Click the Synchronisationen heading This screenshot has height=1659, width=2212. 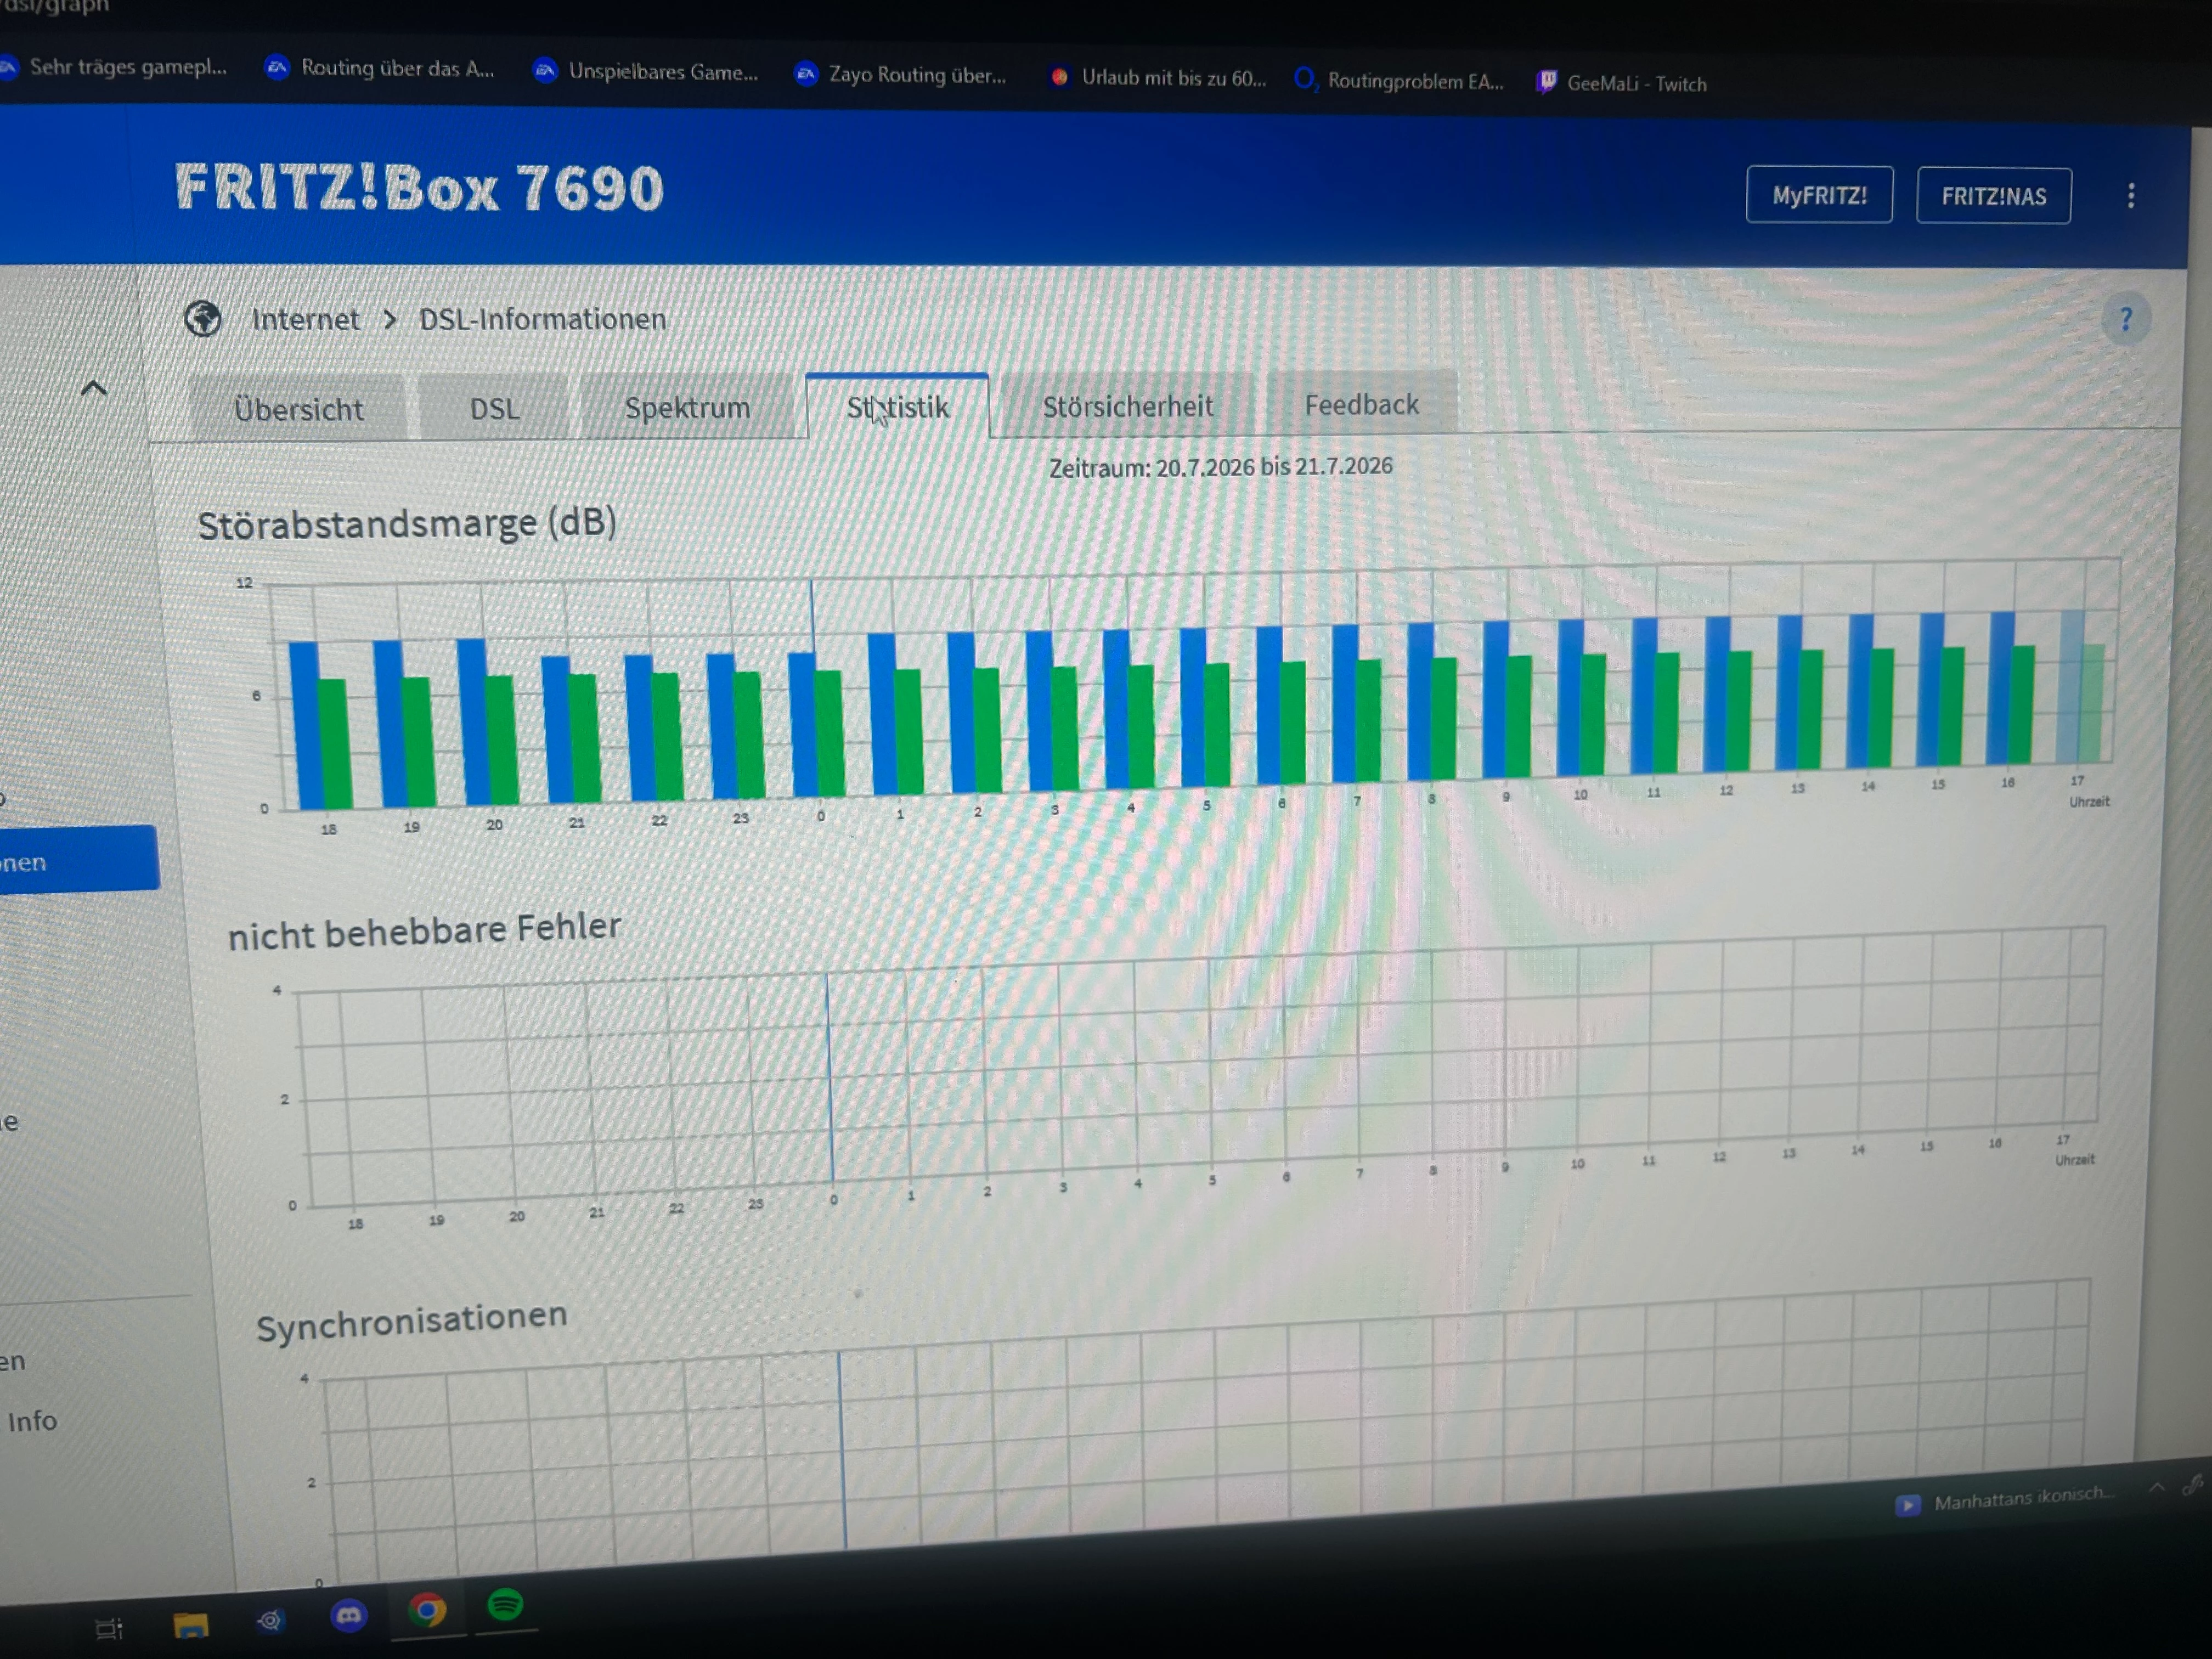coord(411,1320)
